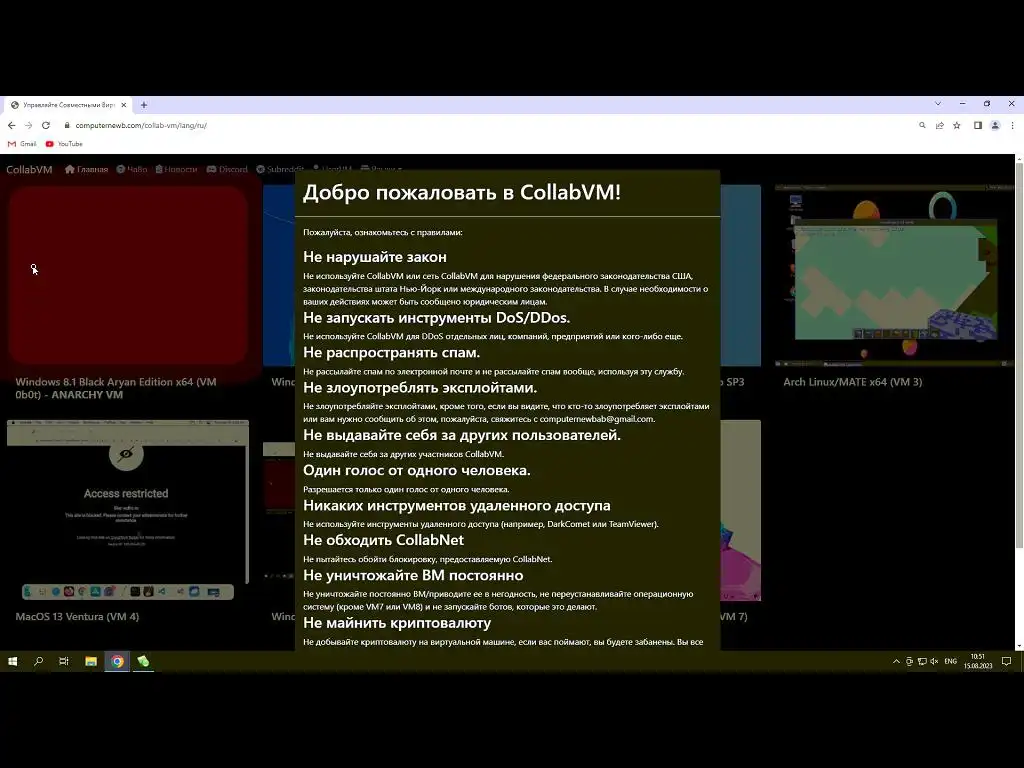Show hidden system tray icons
This screenshot has height=768, width=1024.
896,662
